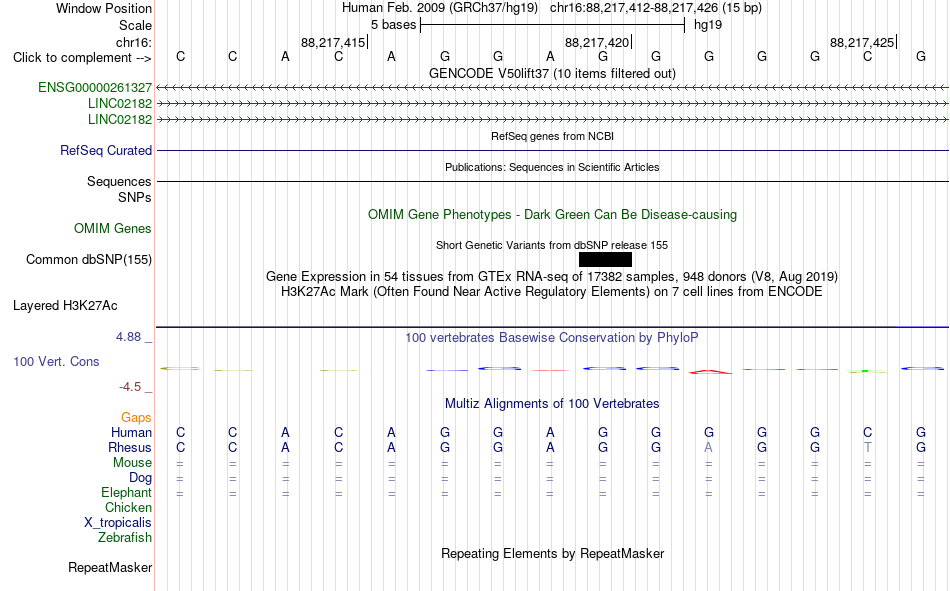Open the 100 Vert. Cons track label
The width and height of the screenshot is (950, 591).
pos(56,361)
